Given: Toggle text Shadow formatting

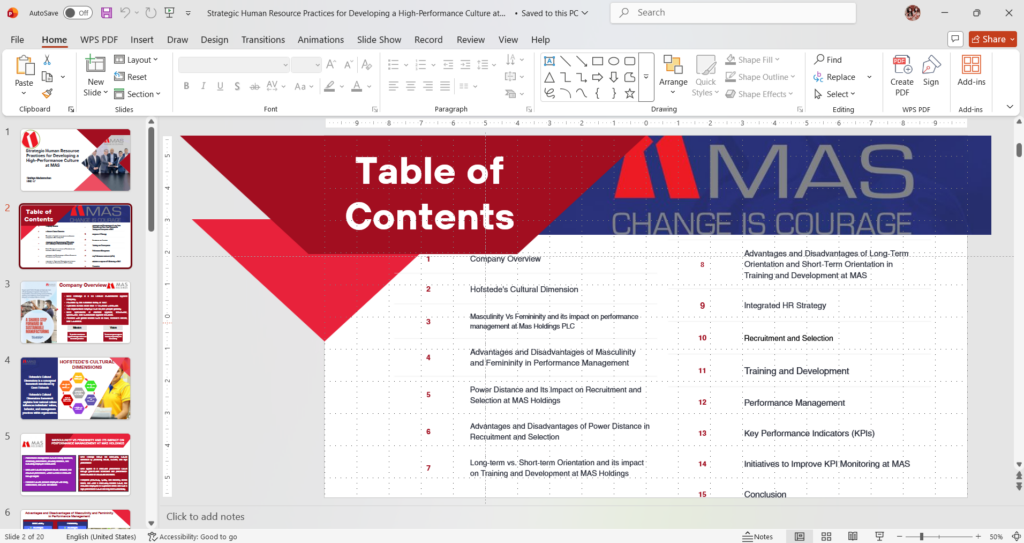Looking at the screenshot, I should 237,86.
